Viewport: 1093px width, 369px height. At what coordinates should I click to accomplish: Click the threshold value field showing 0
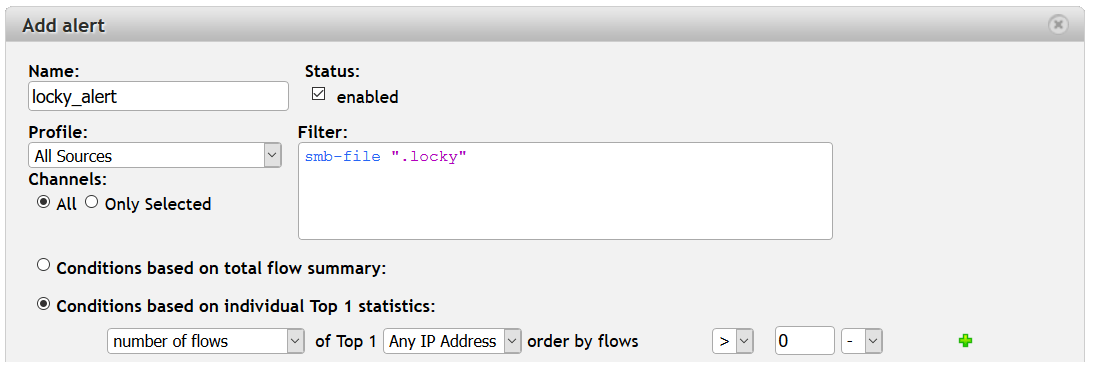pos(804,341)
